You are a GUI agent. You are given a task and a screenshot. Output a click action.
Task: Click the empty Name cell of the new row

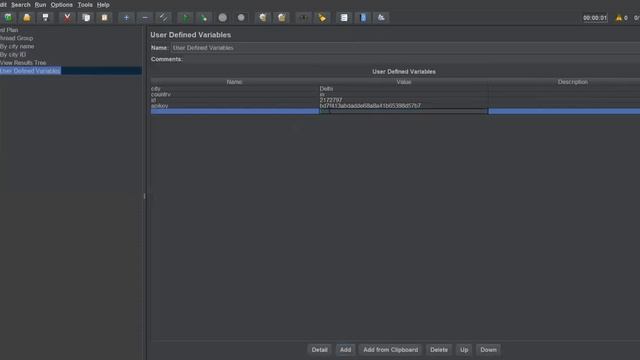pos(235,111)
